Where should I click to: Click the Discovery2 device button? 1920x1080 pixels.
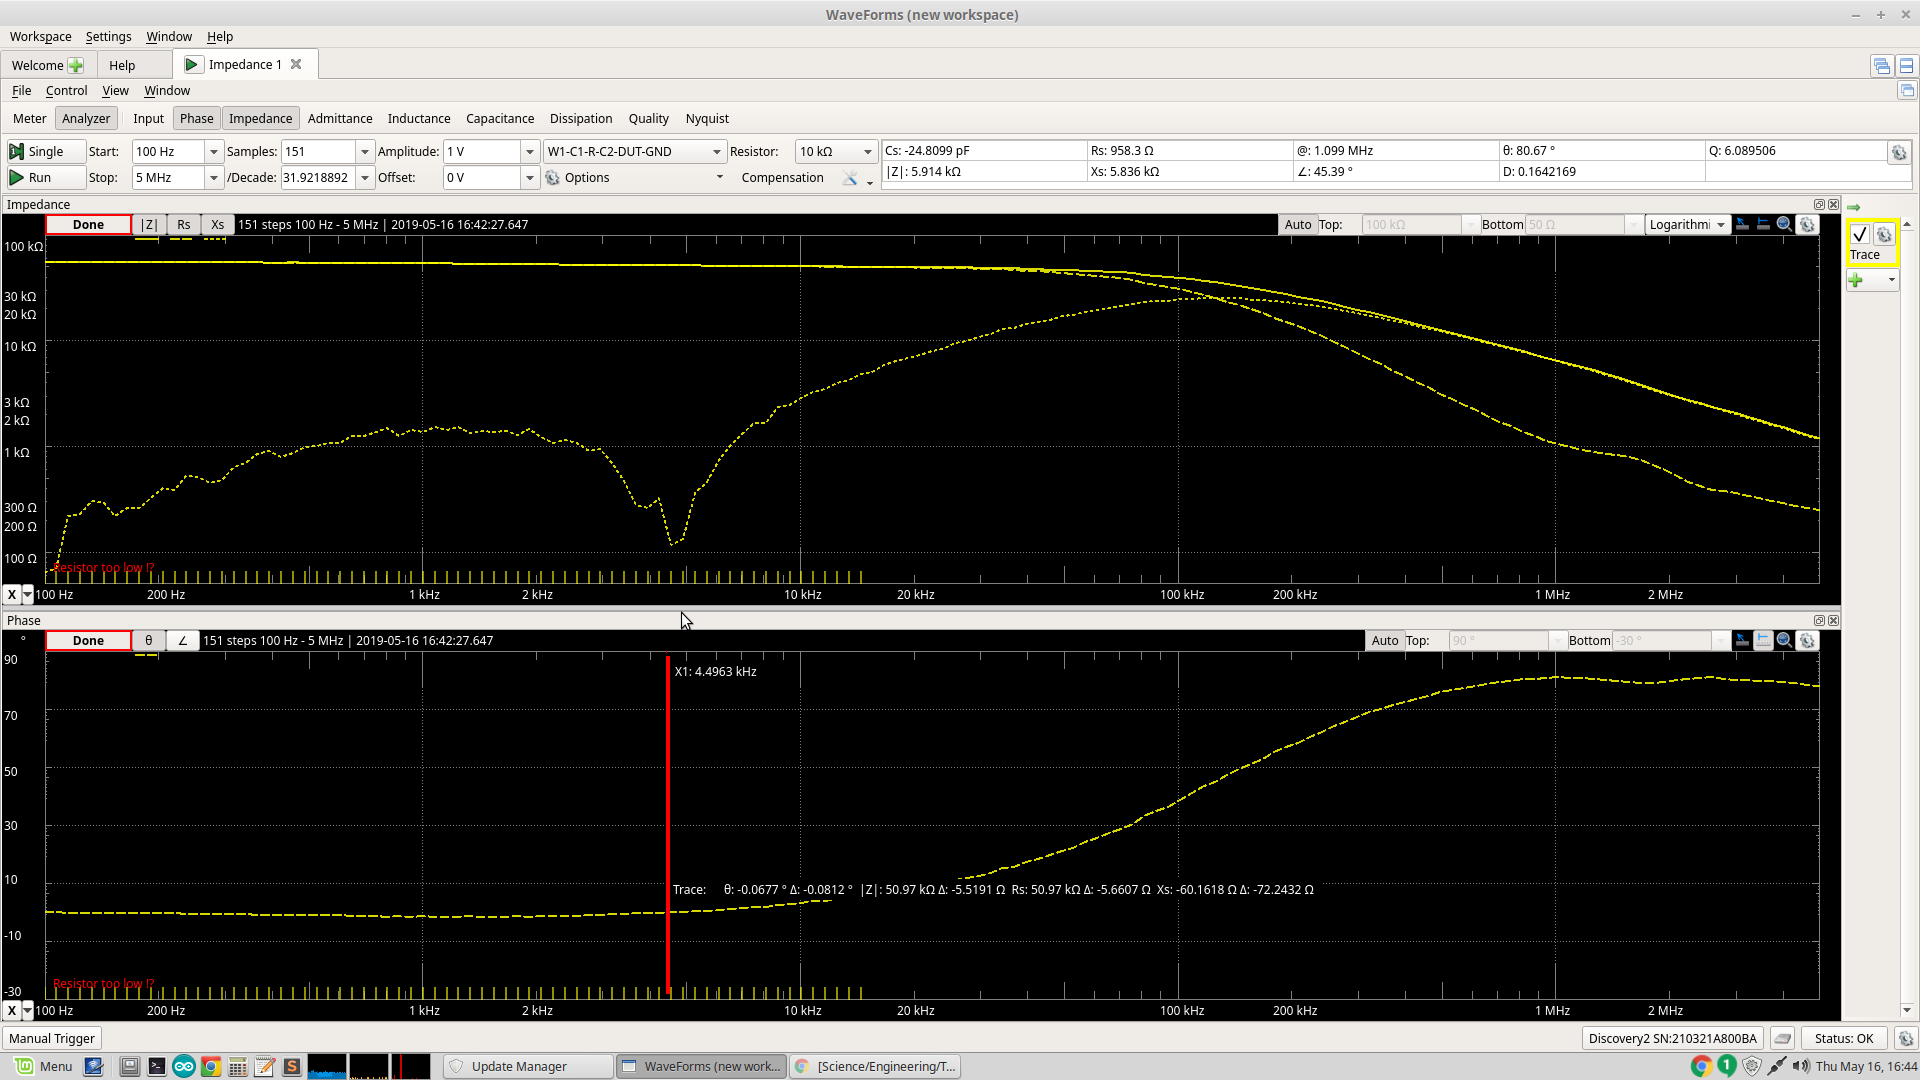pyautogui.click(x=1672, y=1038)
